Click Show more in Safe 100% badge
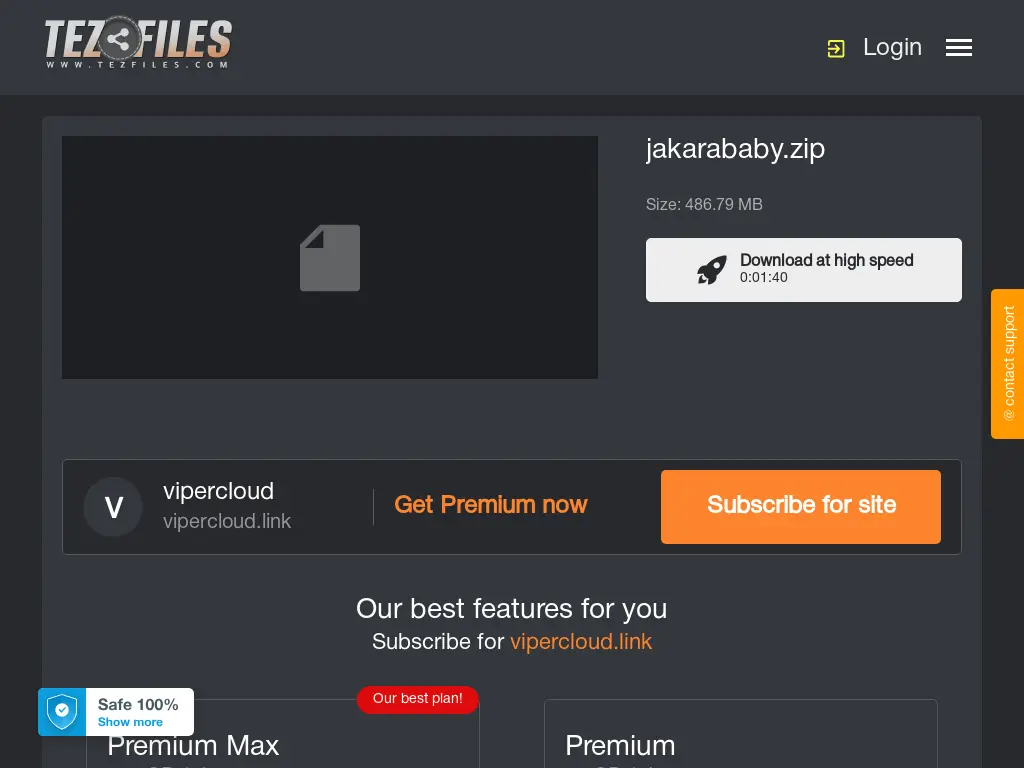The width and height of the screenshot is (1024, 768). 130,722
